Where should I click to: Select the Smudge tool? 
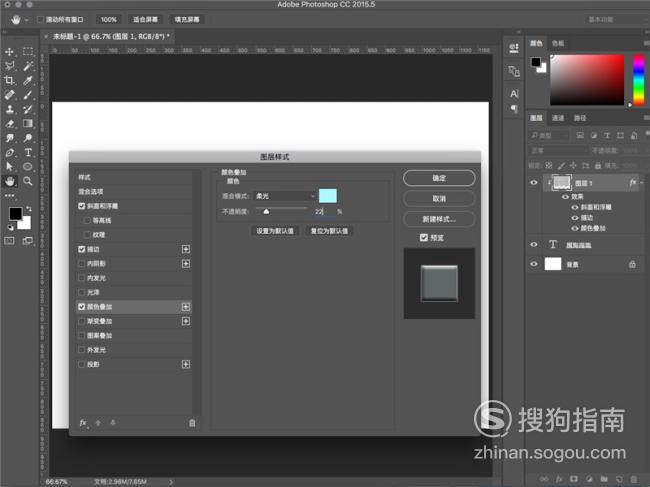(x=9, y=138)
